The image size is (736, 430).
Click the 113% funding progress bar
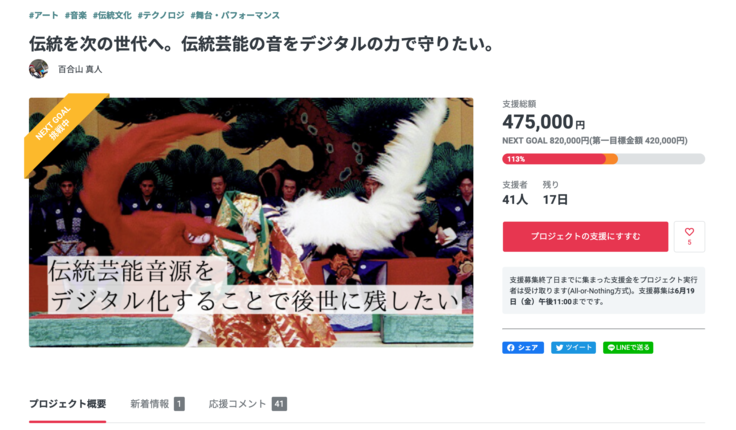tap(604, 159)
